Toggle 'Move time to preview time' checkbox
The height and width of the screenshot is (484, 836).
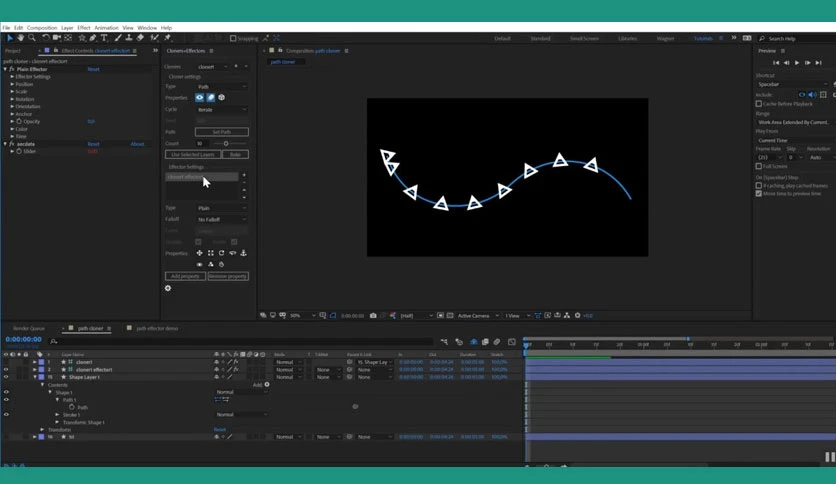click(x=759, y=193)
